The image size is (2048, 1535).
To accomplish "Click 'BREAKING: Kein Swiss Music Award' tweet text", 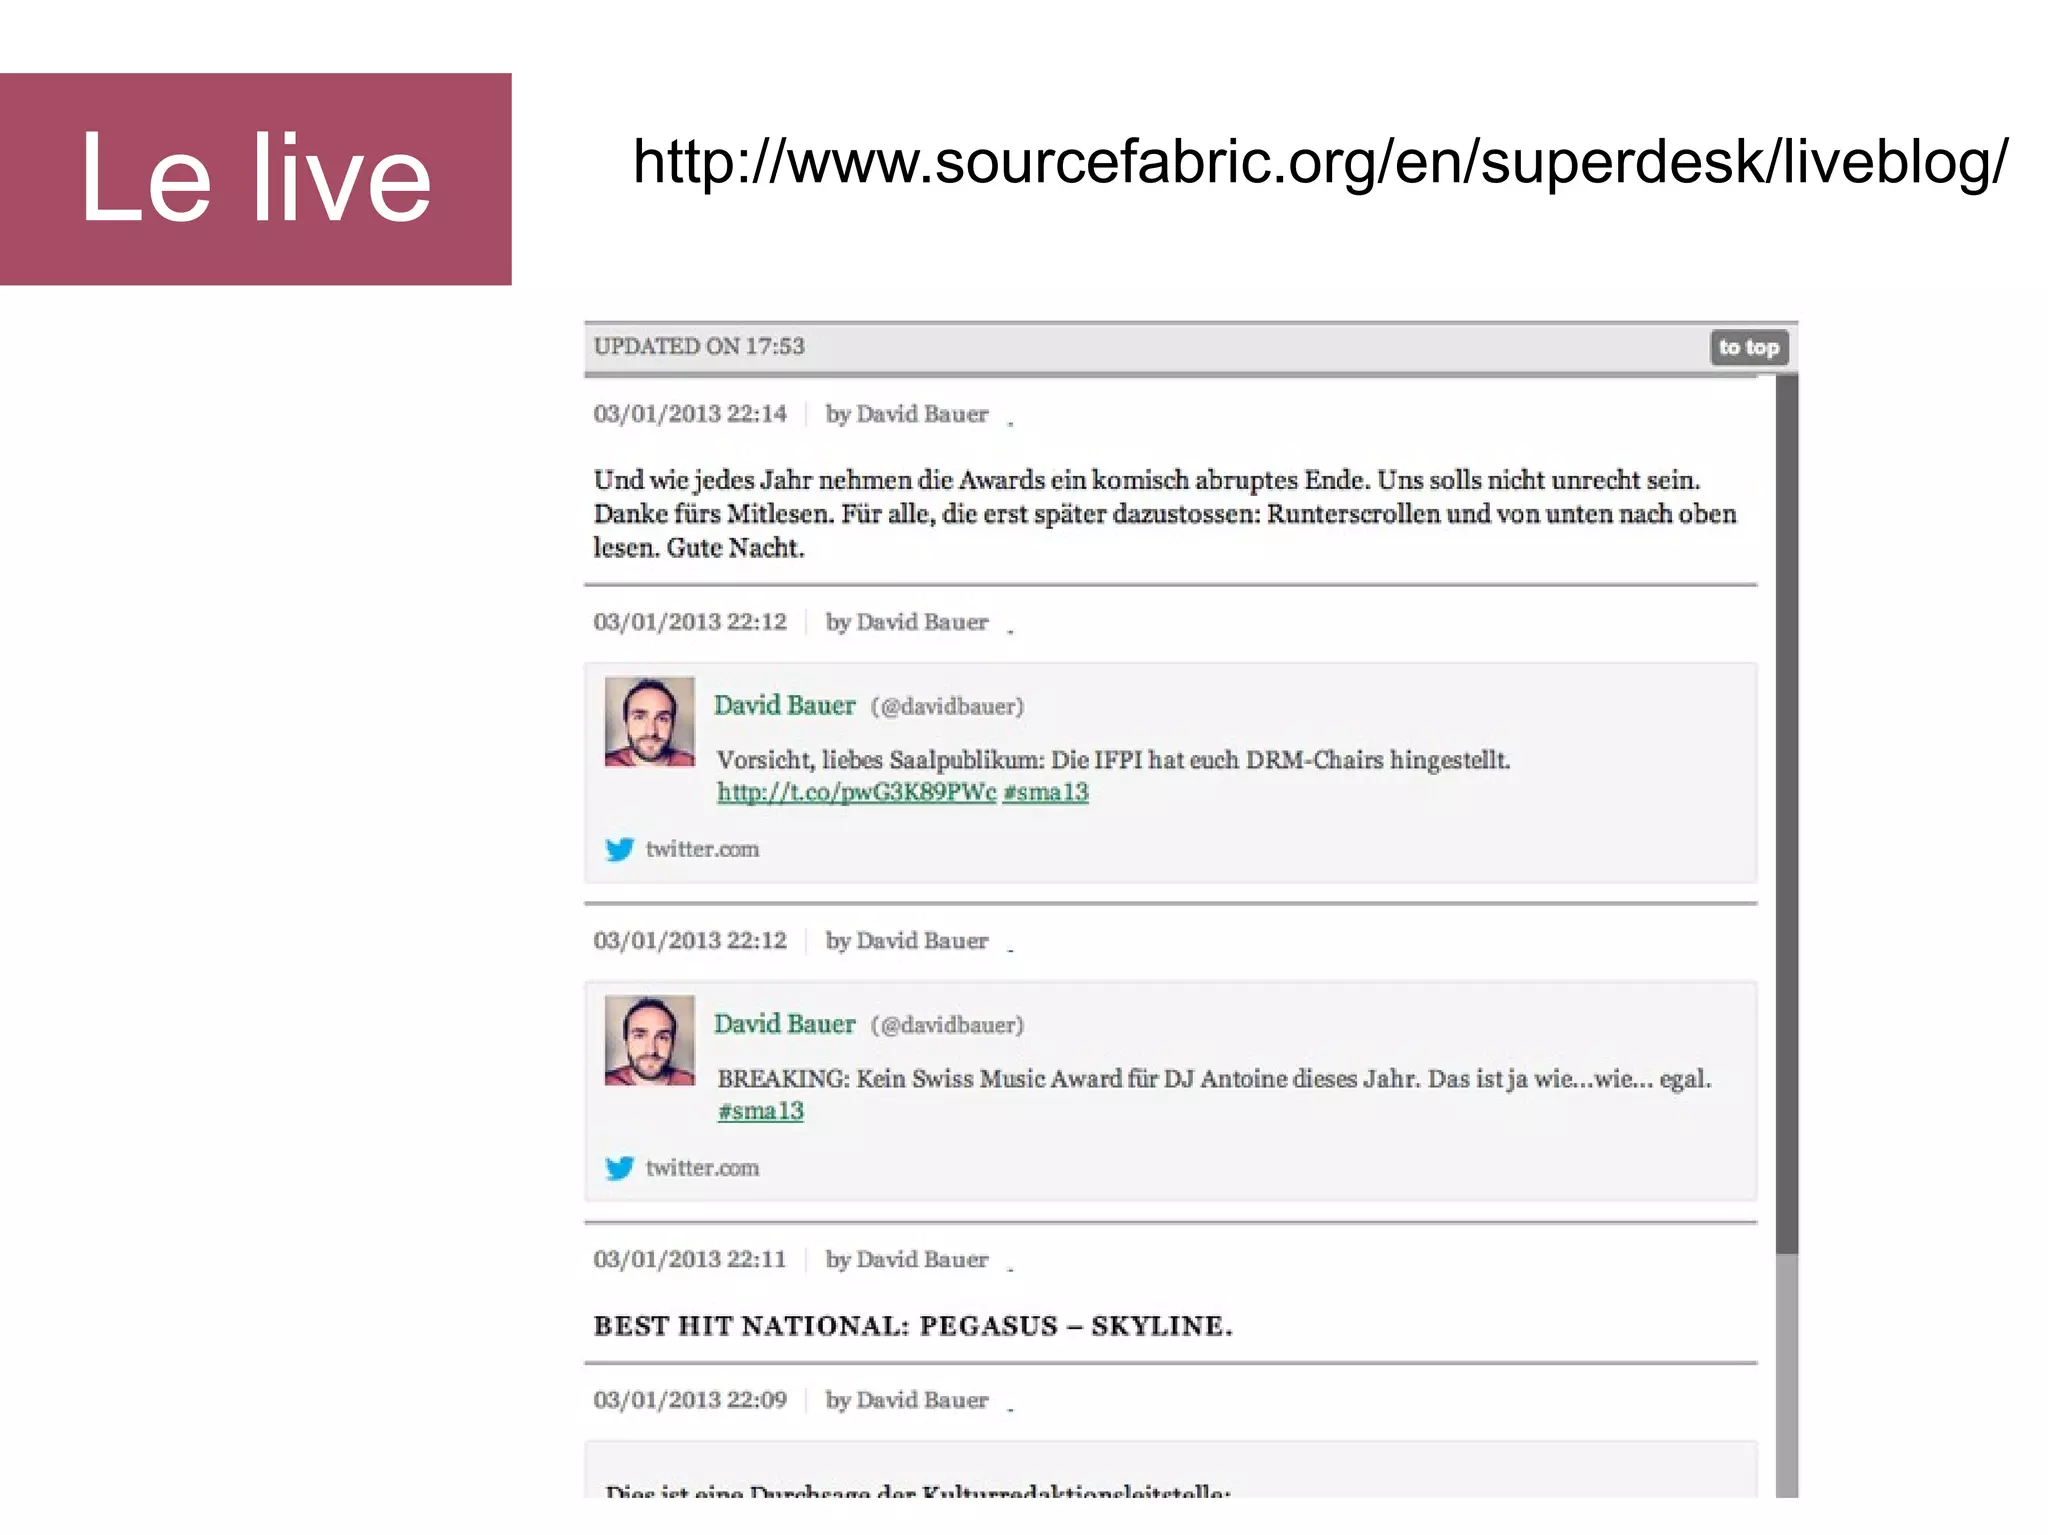I will 1214,1079.
